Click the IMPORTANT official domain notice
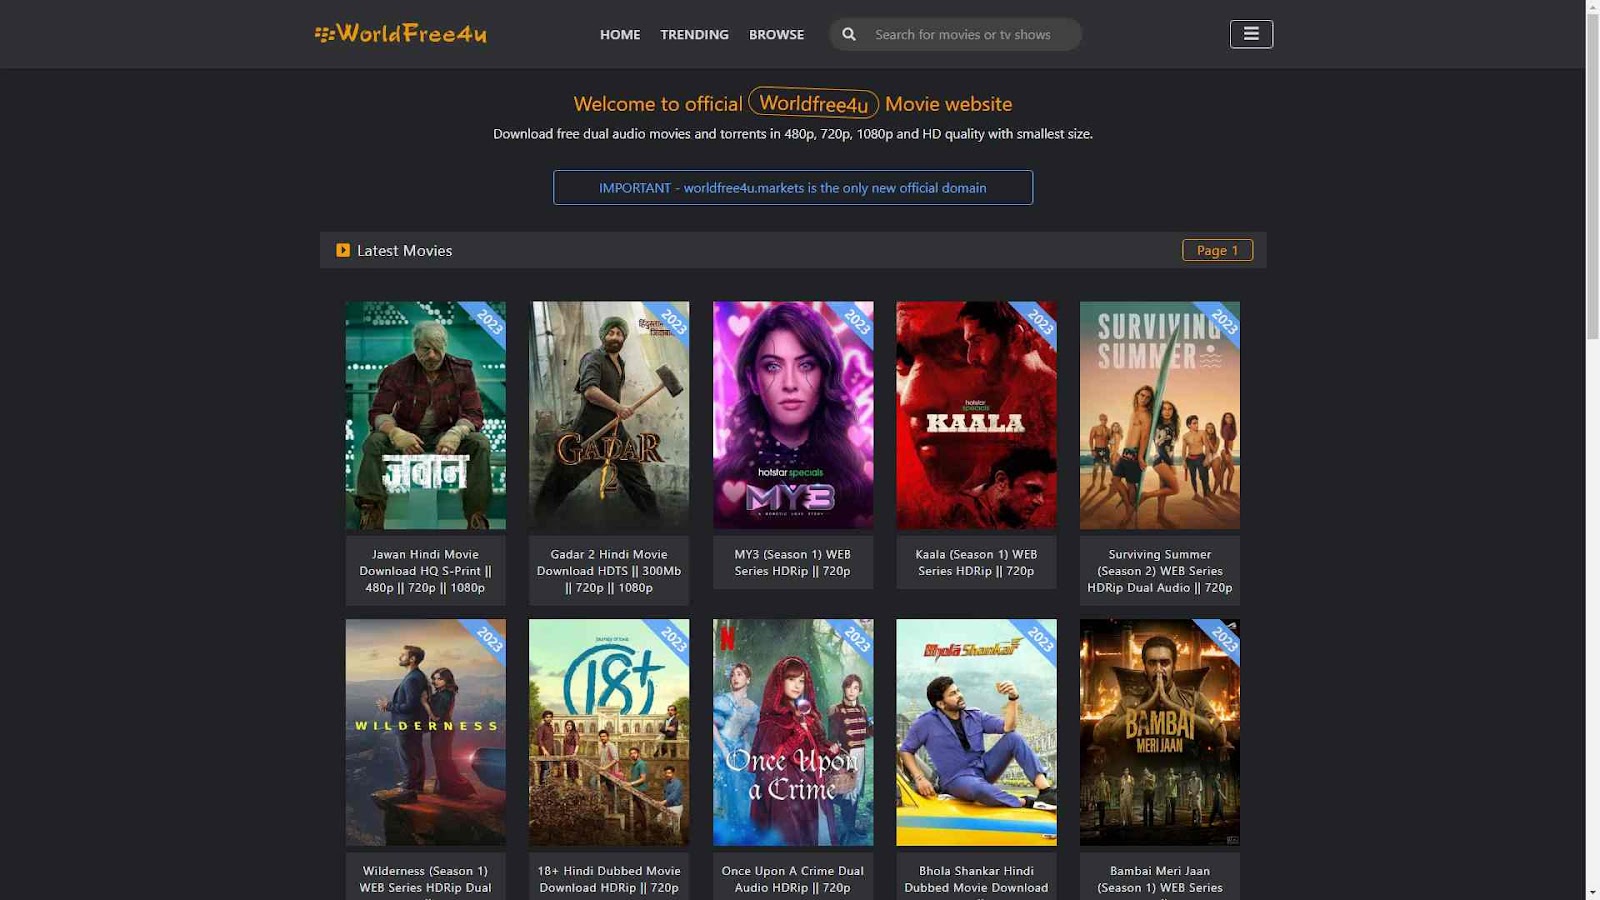The width and height of the screenshot is (1600, 900). point(793,187)
